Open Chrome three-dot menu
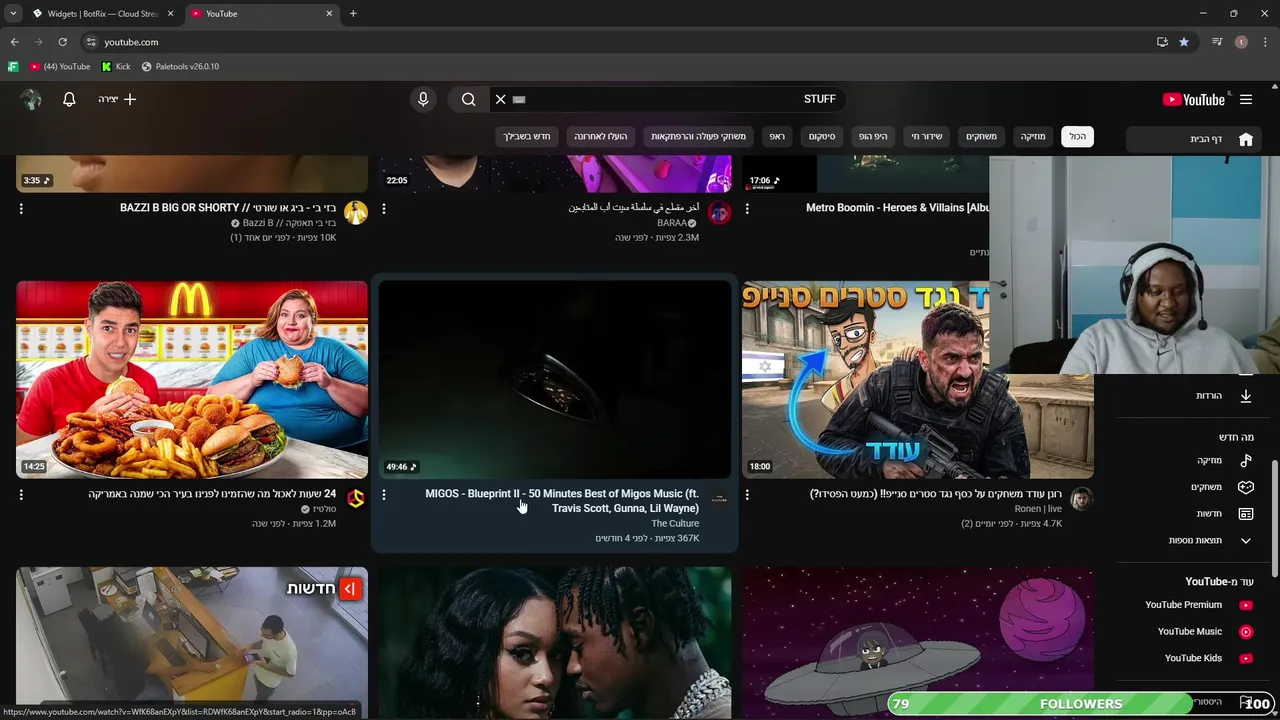1280x720 pixels. click(1265, 42)
